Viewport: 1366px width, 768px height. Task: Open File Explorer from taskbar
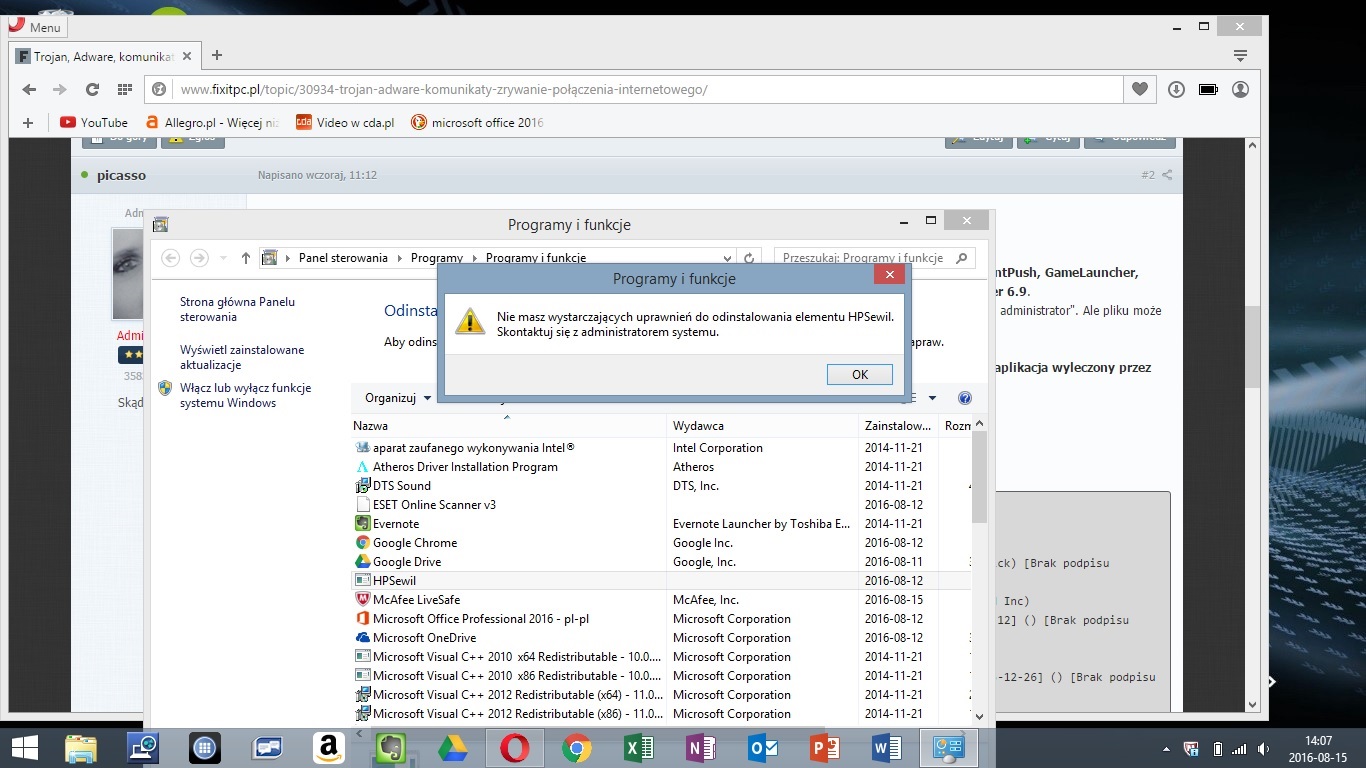pos(81,748)
